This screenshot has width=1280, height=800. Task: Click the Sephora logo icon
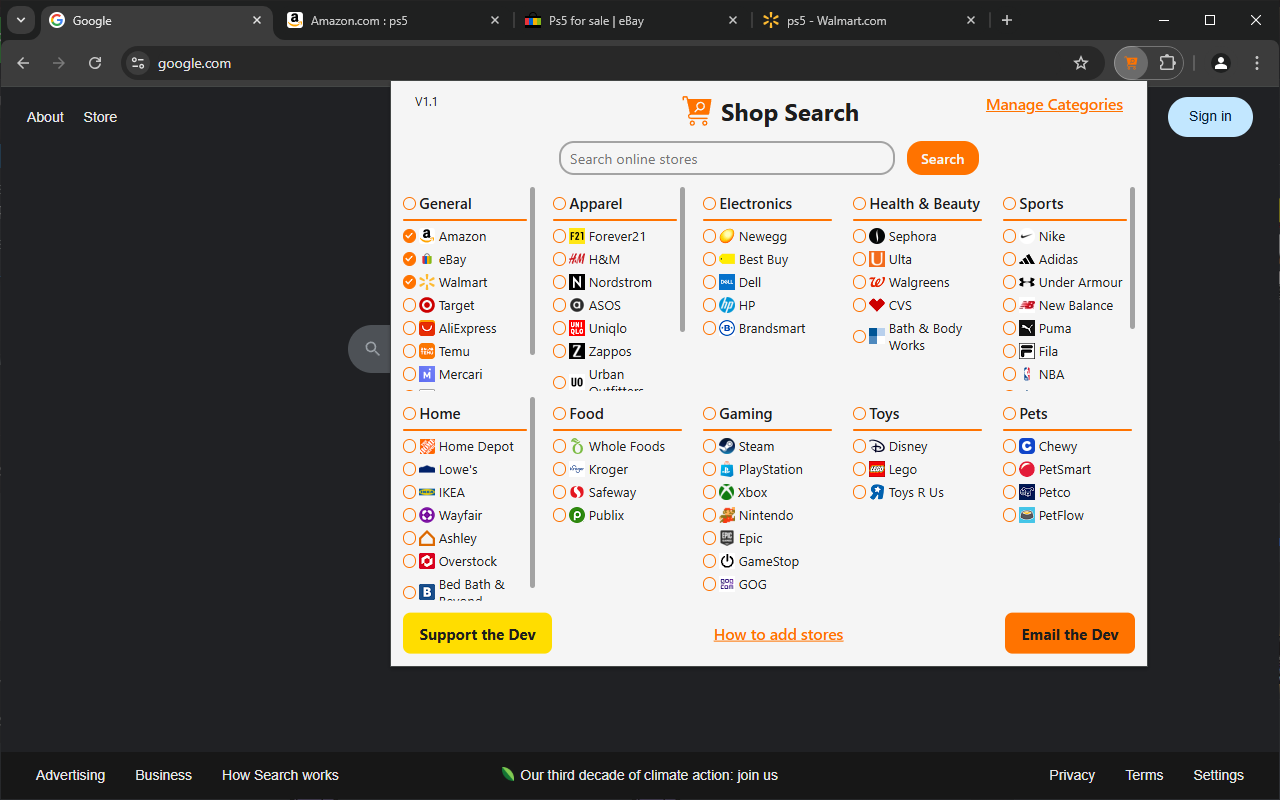[877, 236]
